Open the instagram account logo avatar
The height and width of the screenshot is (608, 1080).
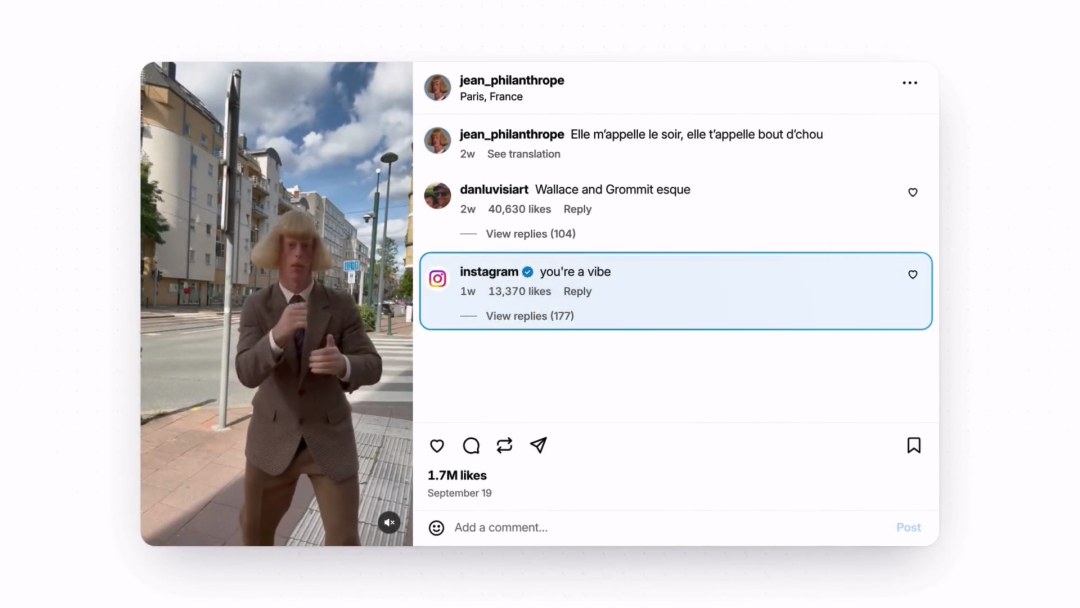coord(437,278)
